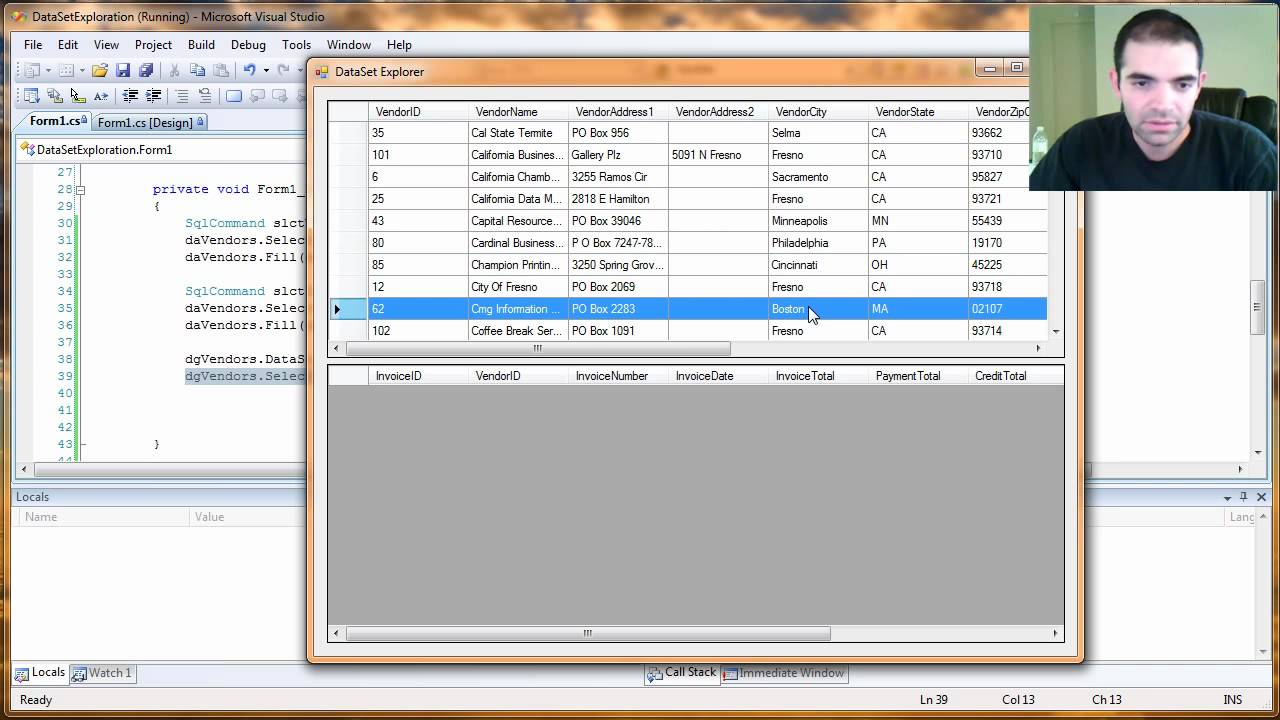
Task: Comment out the selected lines
Action: [182, 96]
